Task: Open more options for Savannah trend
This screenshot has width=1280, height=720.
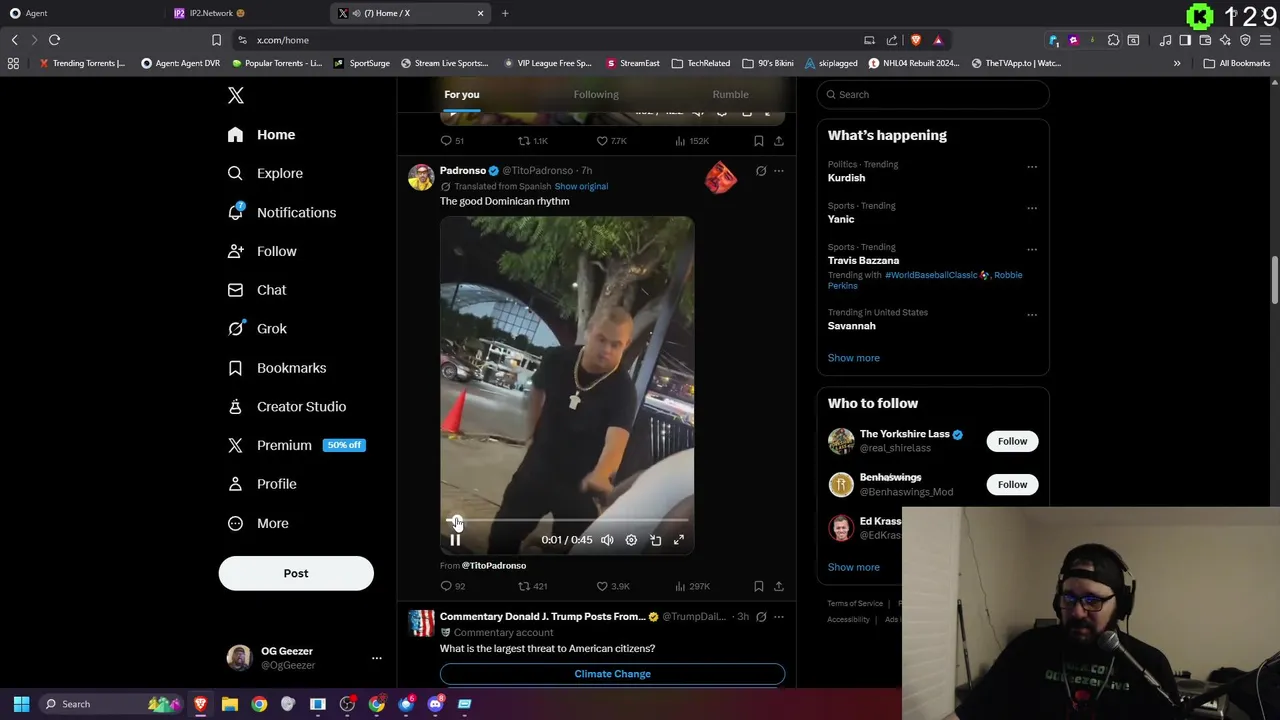Action: tap(1032, 315)
